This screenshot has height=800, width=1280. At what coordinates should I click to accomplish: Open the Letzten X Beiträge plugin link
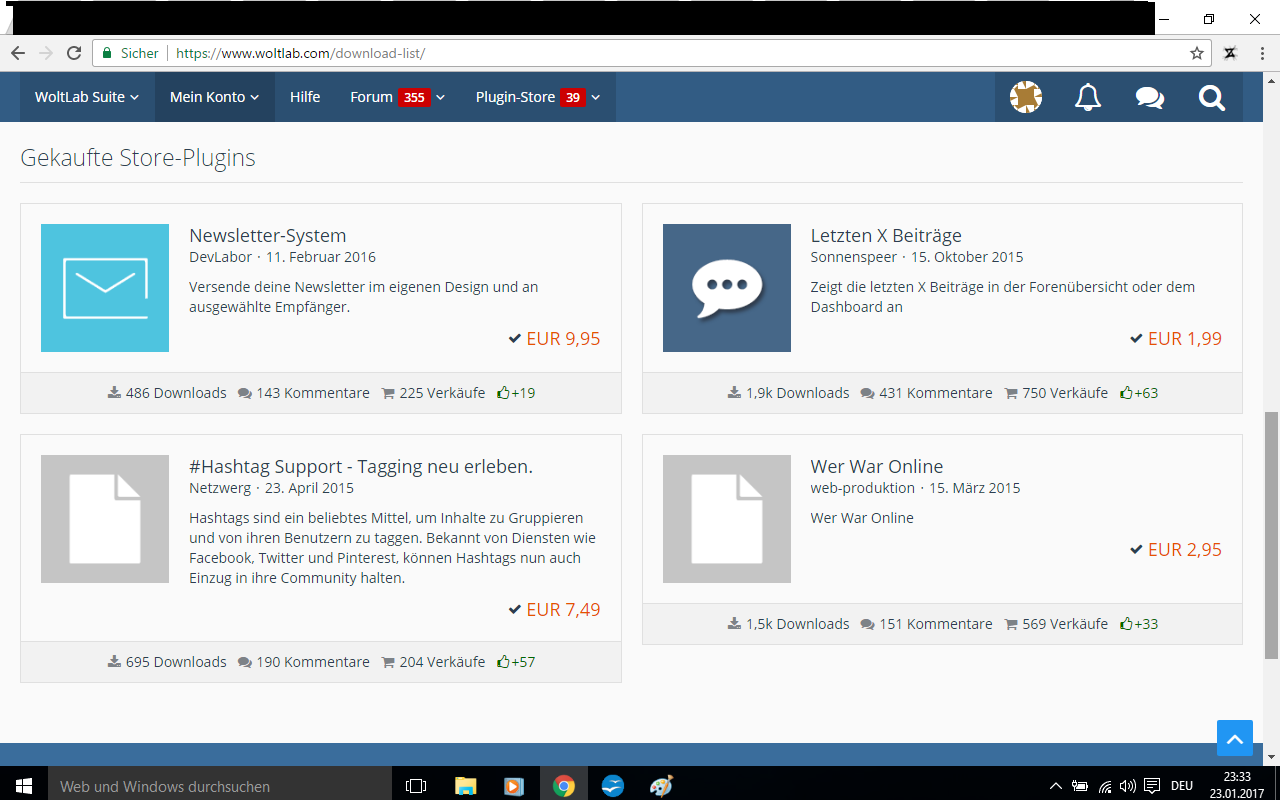(886, 236)
